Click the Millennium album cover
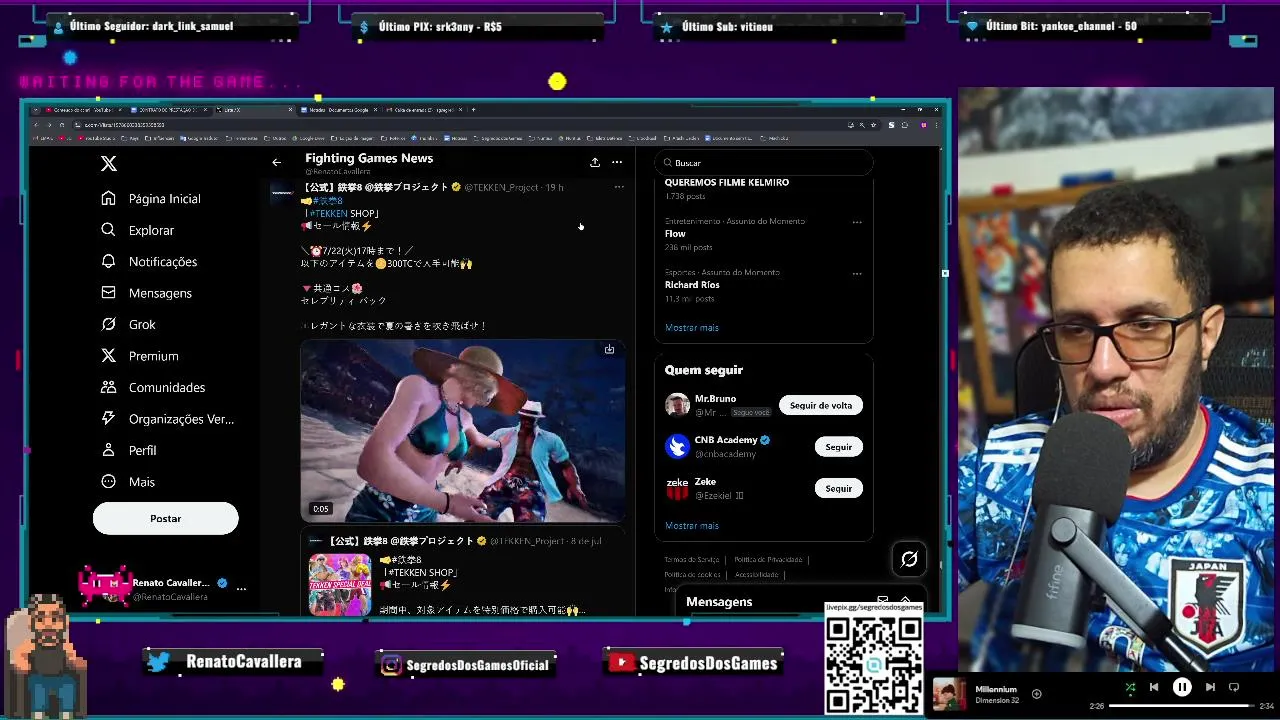1280x720 pixels. (950, 695)
